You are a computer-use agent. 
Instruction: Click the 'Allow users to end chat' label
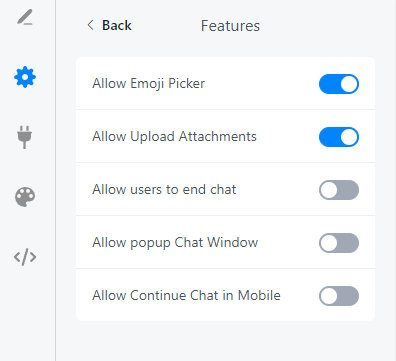[164, 190]
